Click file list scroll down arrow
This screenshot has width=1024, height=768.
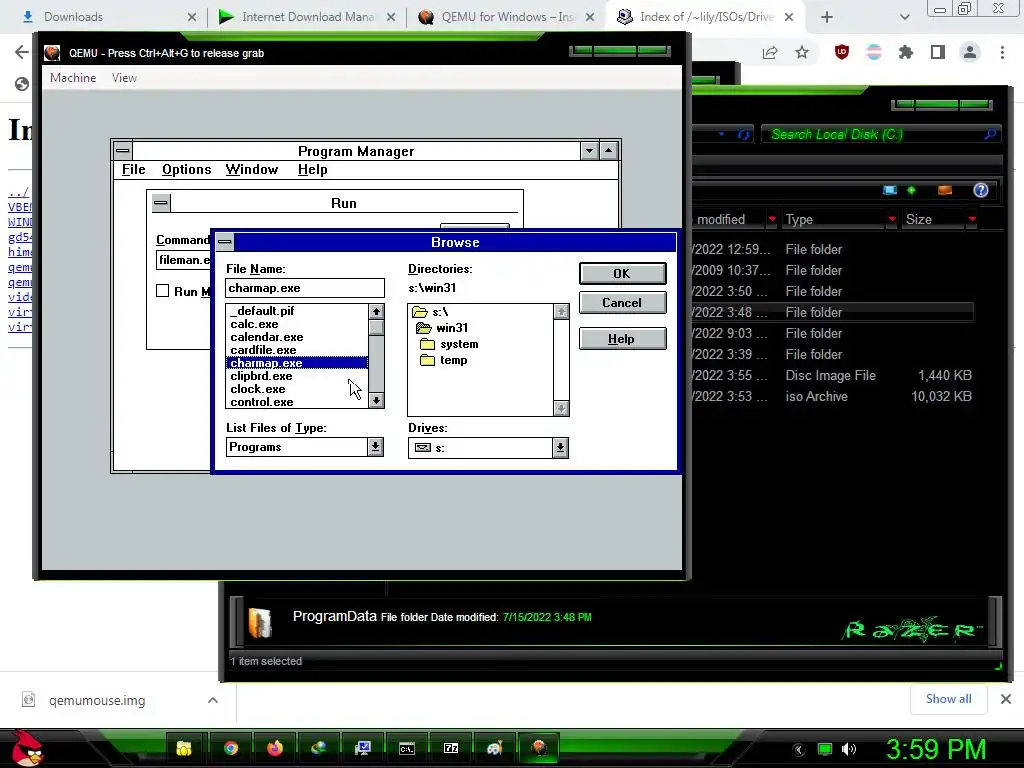(376, 400)
